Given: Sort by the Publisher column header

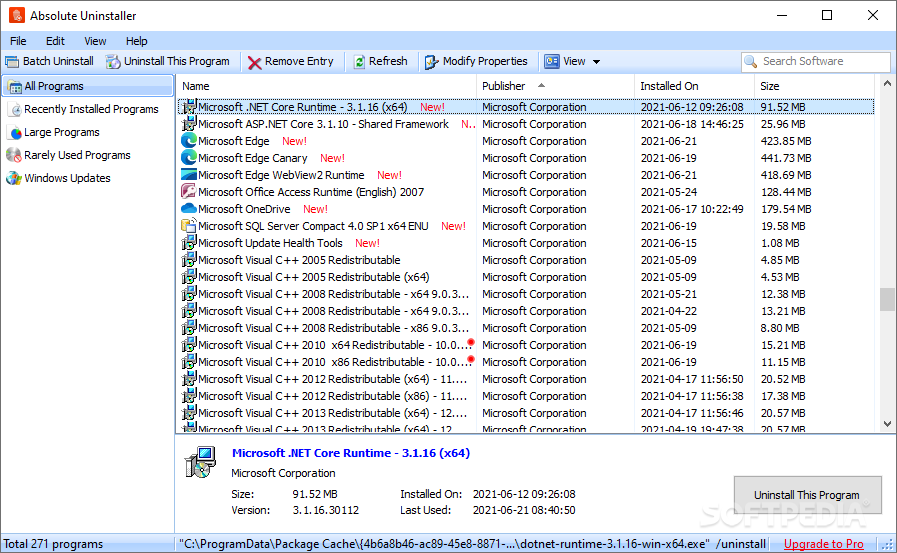Looking at the screenshot, I should [555, 86].
